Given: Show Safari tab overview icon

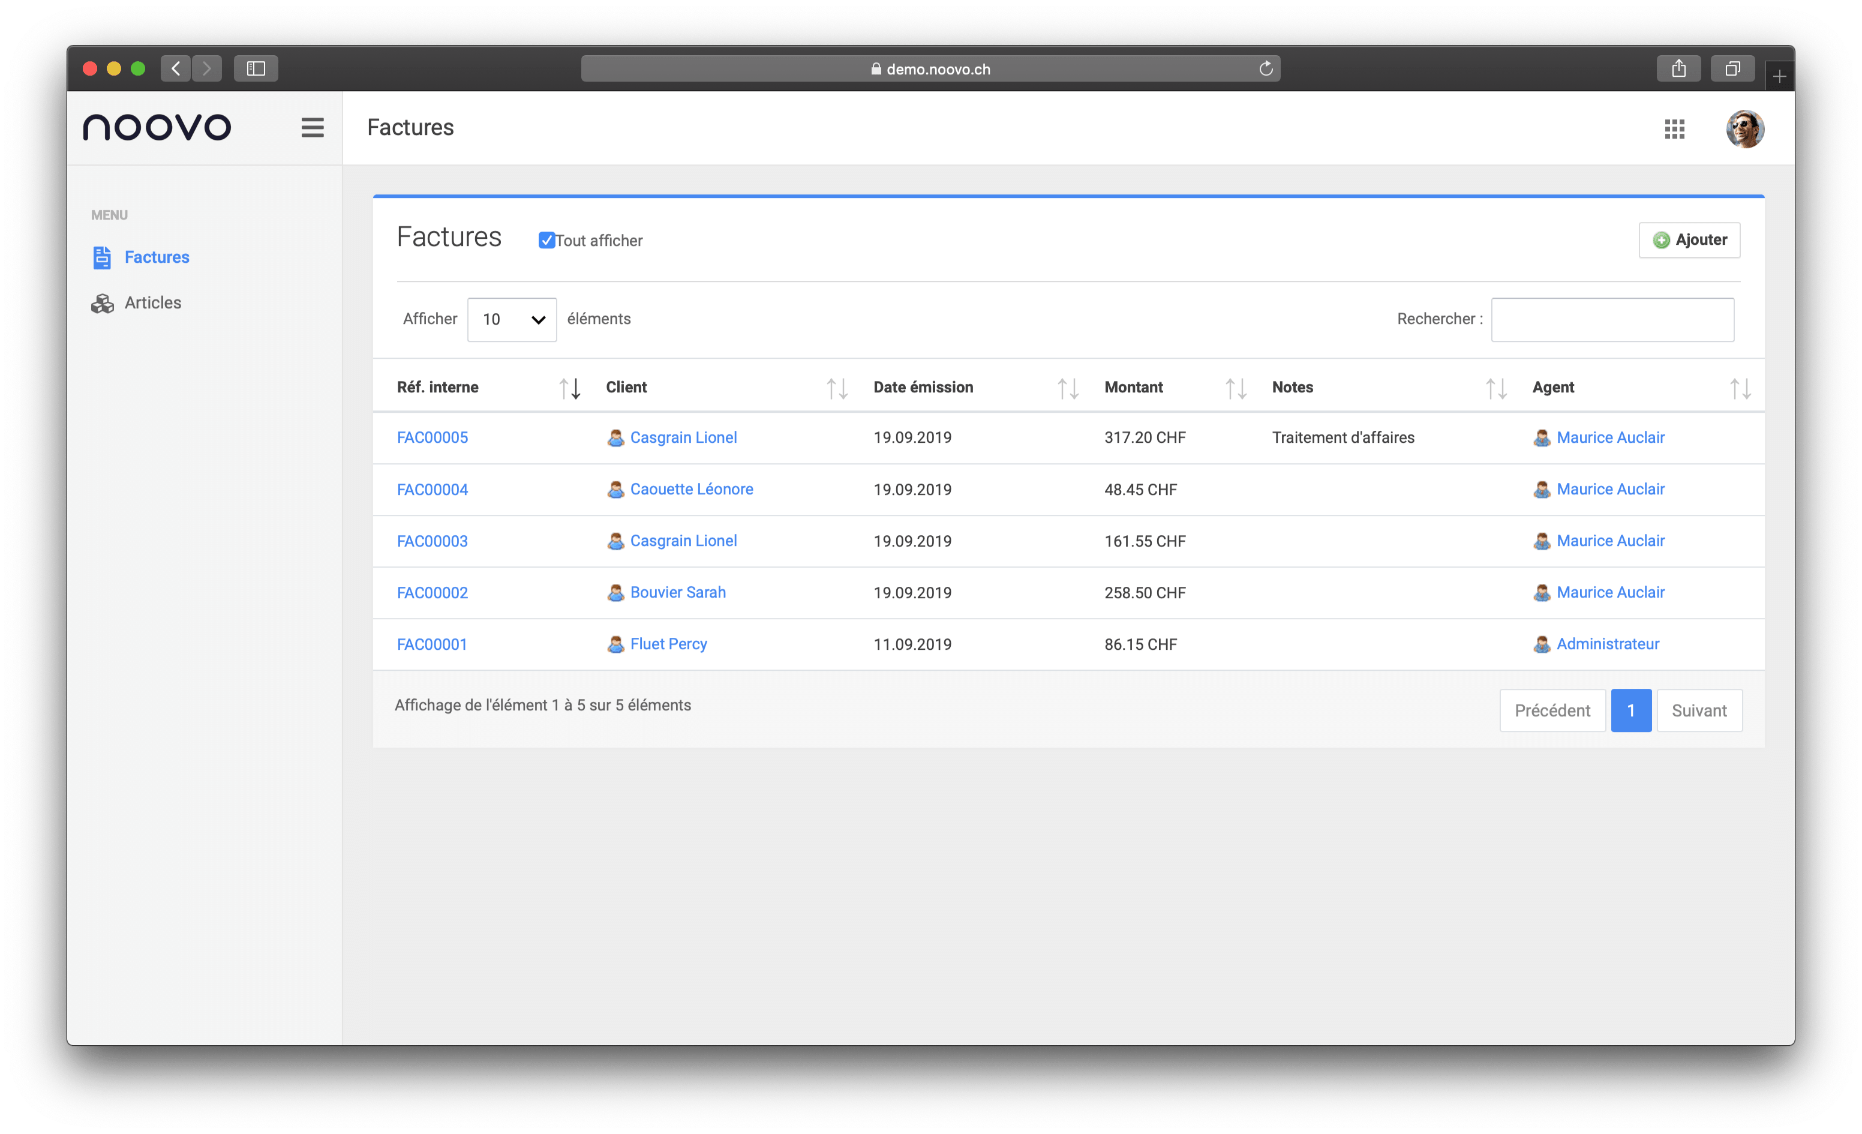Looking at the screenshot, I should pyautogui.click(x=1732, y=69).
